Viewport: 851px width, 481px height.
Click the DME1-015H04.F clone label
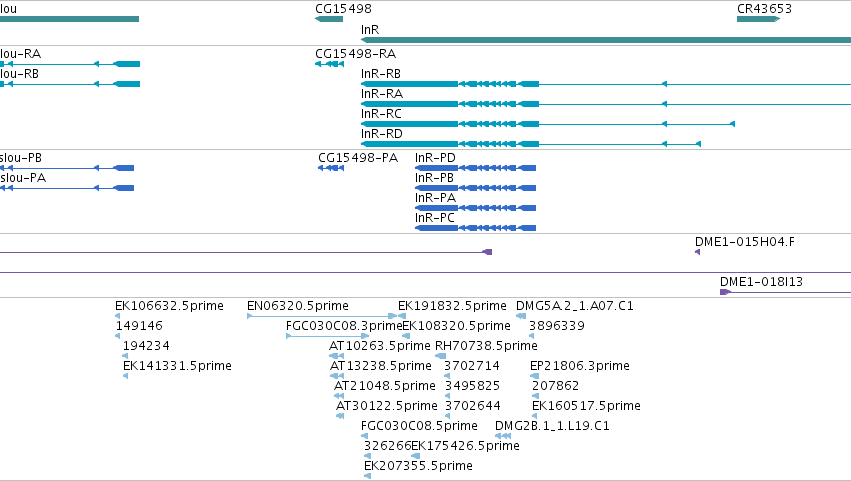[745, 242]
